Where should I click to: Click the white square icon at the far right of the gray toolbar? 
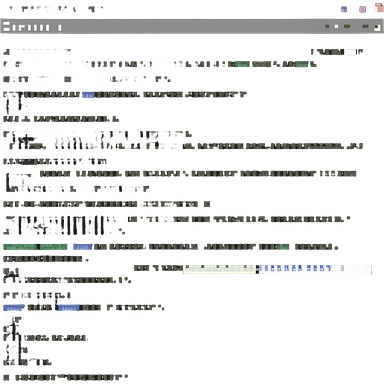tap(377, 27)
